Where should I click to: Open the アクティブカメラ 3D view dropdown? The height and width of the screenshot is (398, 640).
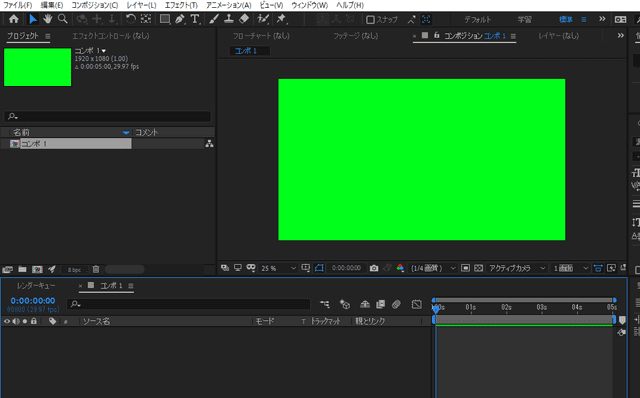(517, 268)
